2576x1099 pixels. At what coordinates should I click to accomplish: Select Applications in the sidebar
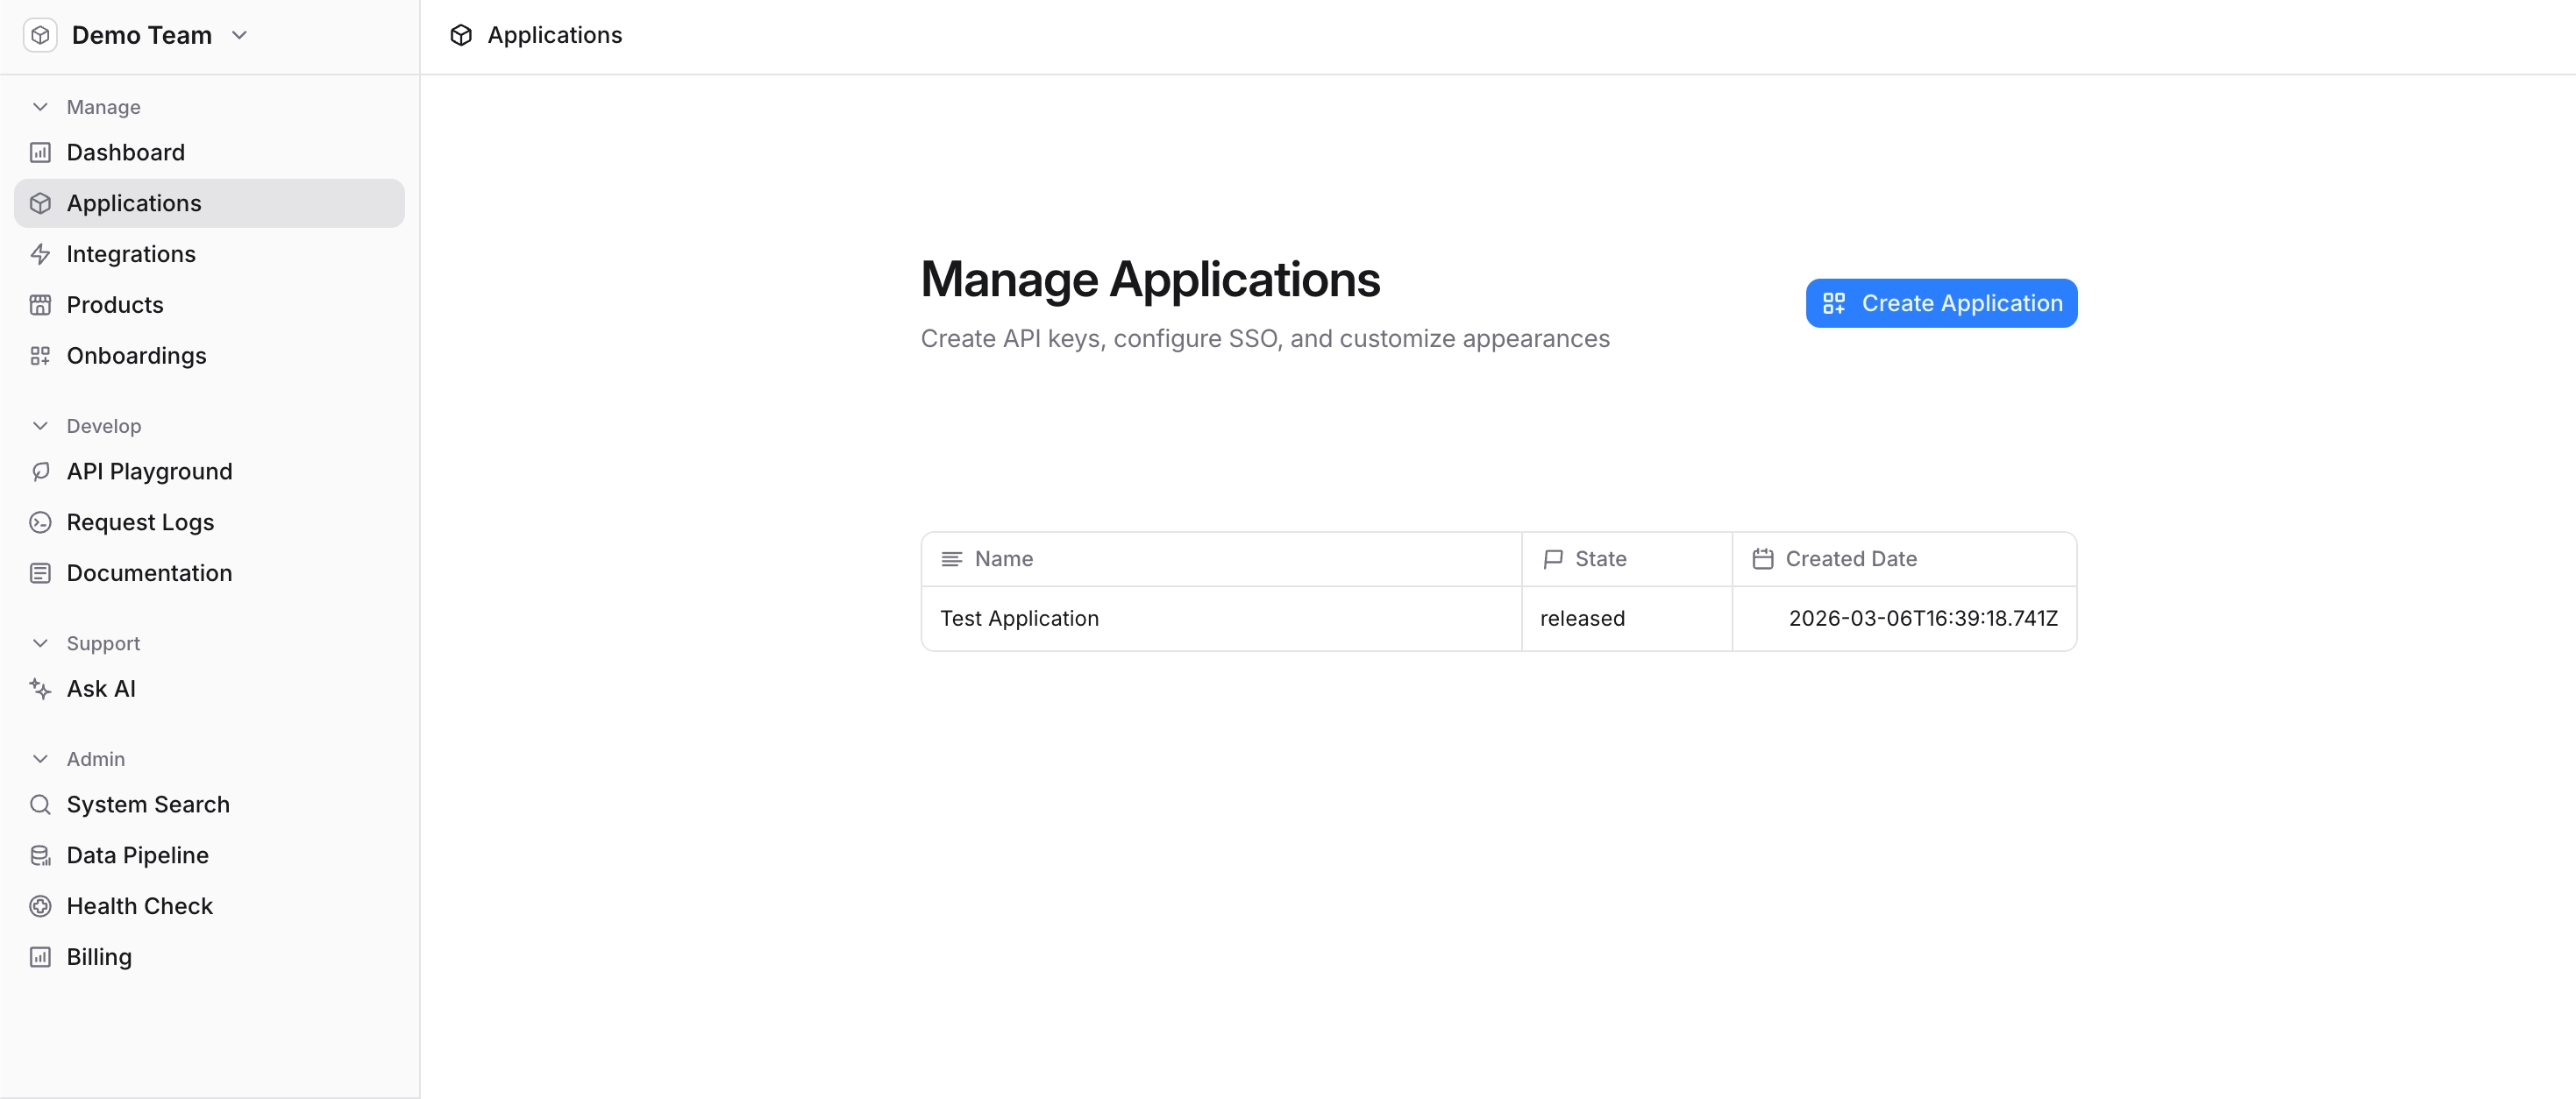[x=209, y=204]
